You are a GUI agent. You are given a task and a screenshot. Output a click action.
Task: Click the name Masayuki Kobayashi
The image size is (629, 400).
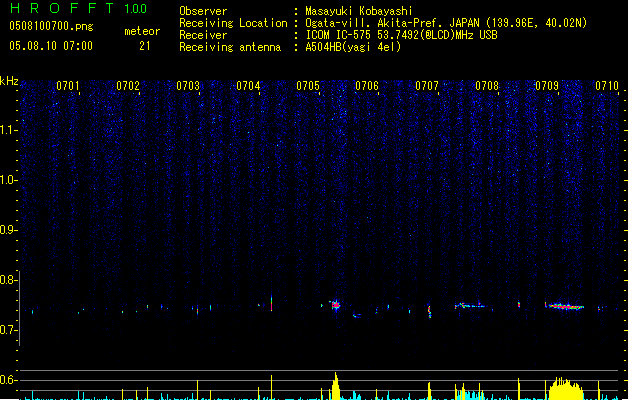pos(359,11)
